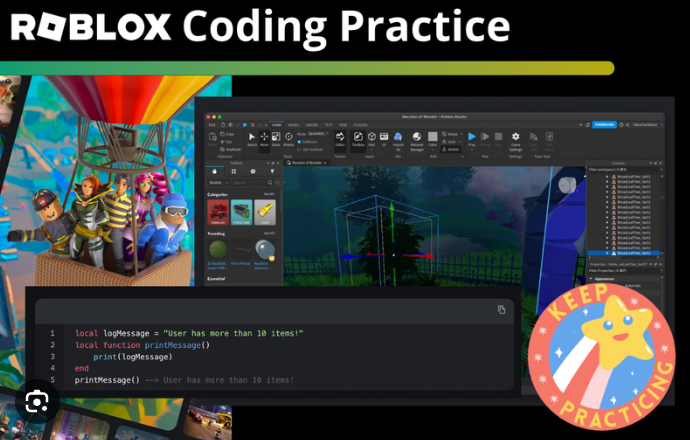This screenshot has height=440, width=690.
Task: Open Toolbox Creations lightbulb tab
Action: (272, 171)
